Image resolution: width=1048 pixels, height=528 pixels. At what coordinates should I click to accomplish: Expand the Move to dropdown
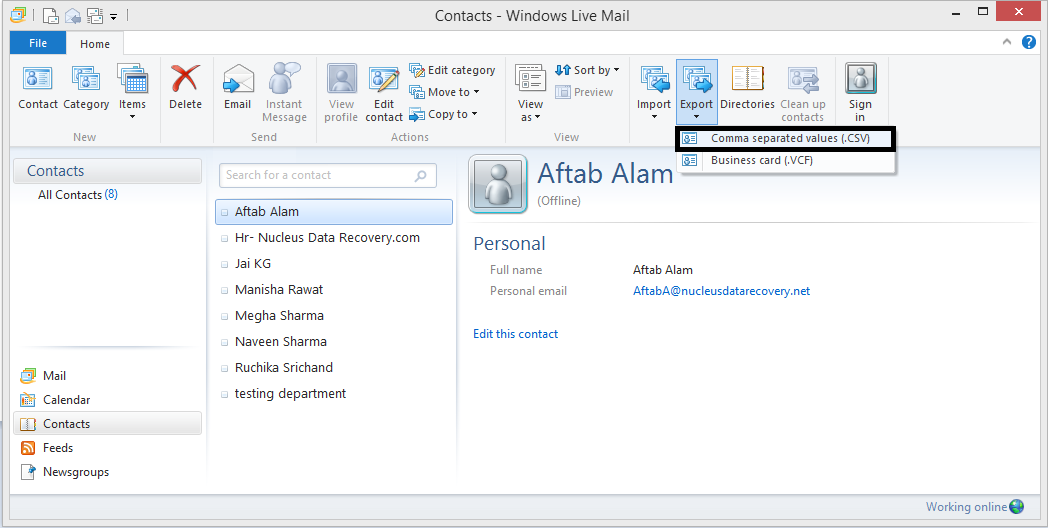445,92
